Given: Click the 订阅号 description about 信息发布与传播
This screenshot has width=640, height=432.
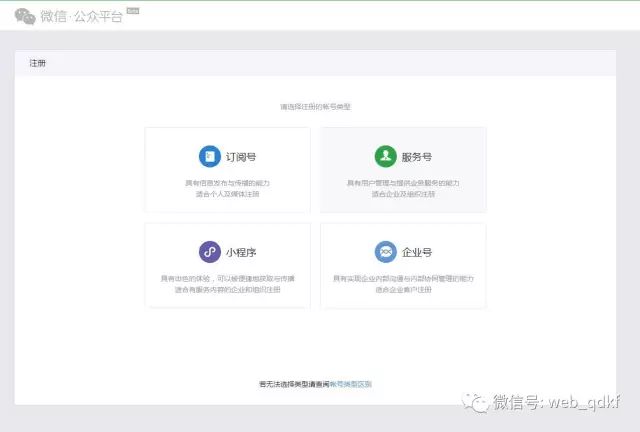Looking at the screenshot, I should 227,188.
